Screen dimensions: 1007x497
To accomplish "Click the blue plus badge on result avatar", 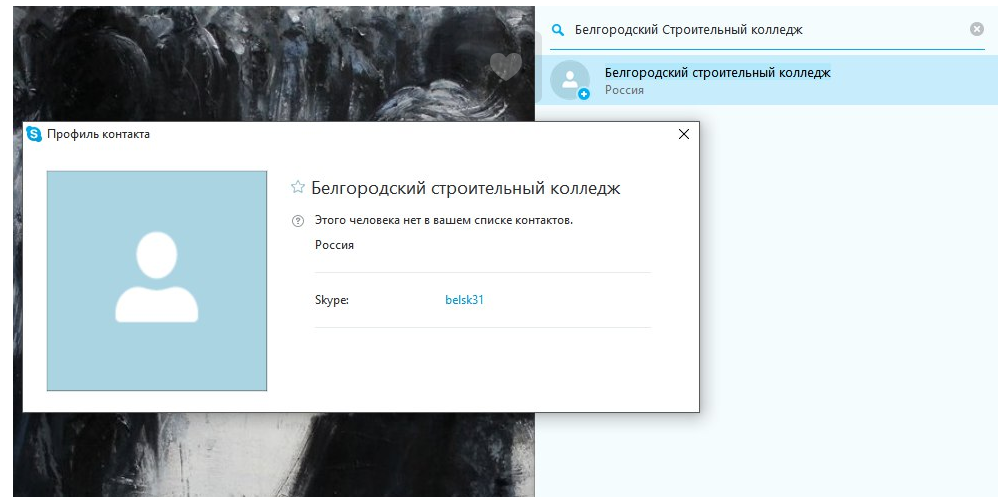I will pyautogui.click(x=584, y=94).
